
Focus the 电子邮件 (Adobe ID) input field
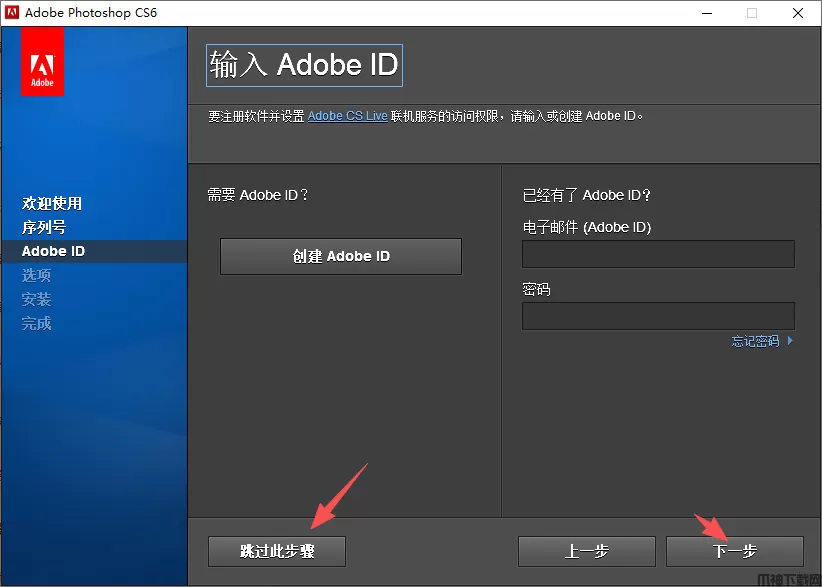[x=658, y=254]
